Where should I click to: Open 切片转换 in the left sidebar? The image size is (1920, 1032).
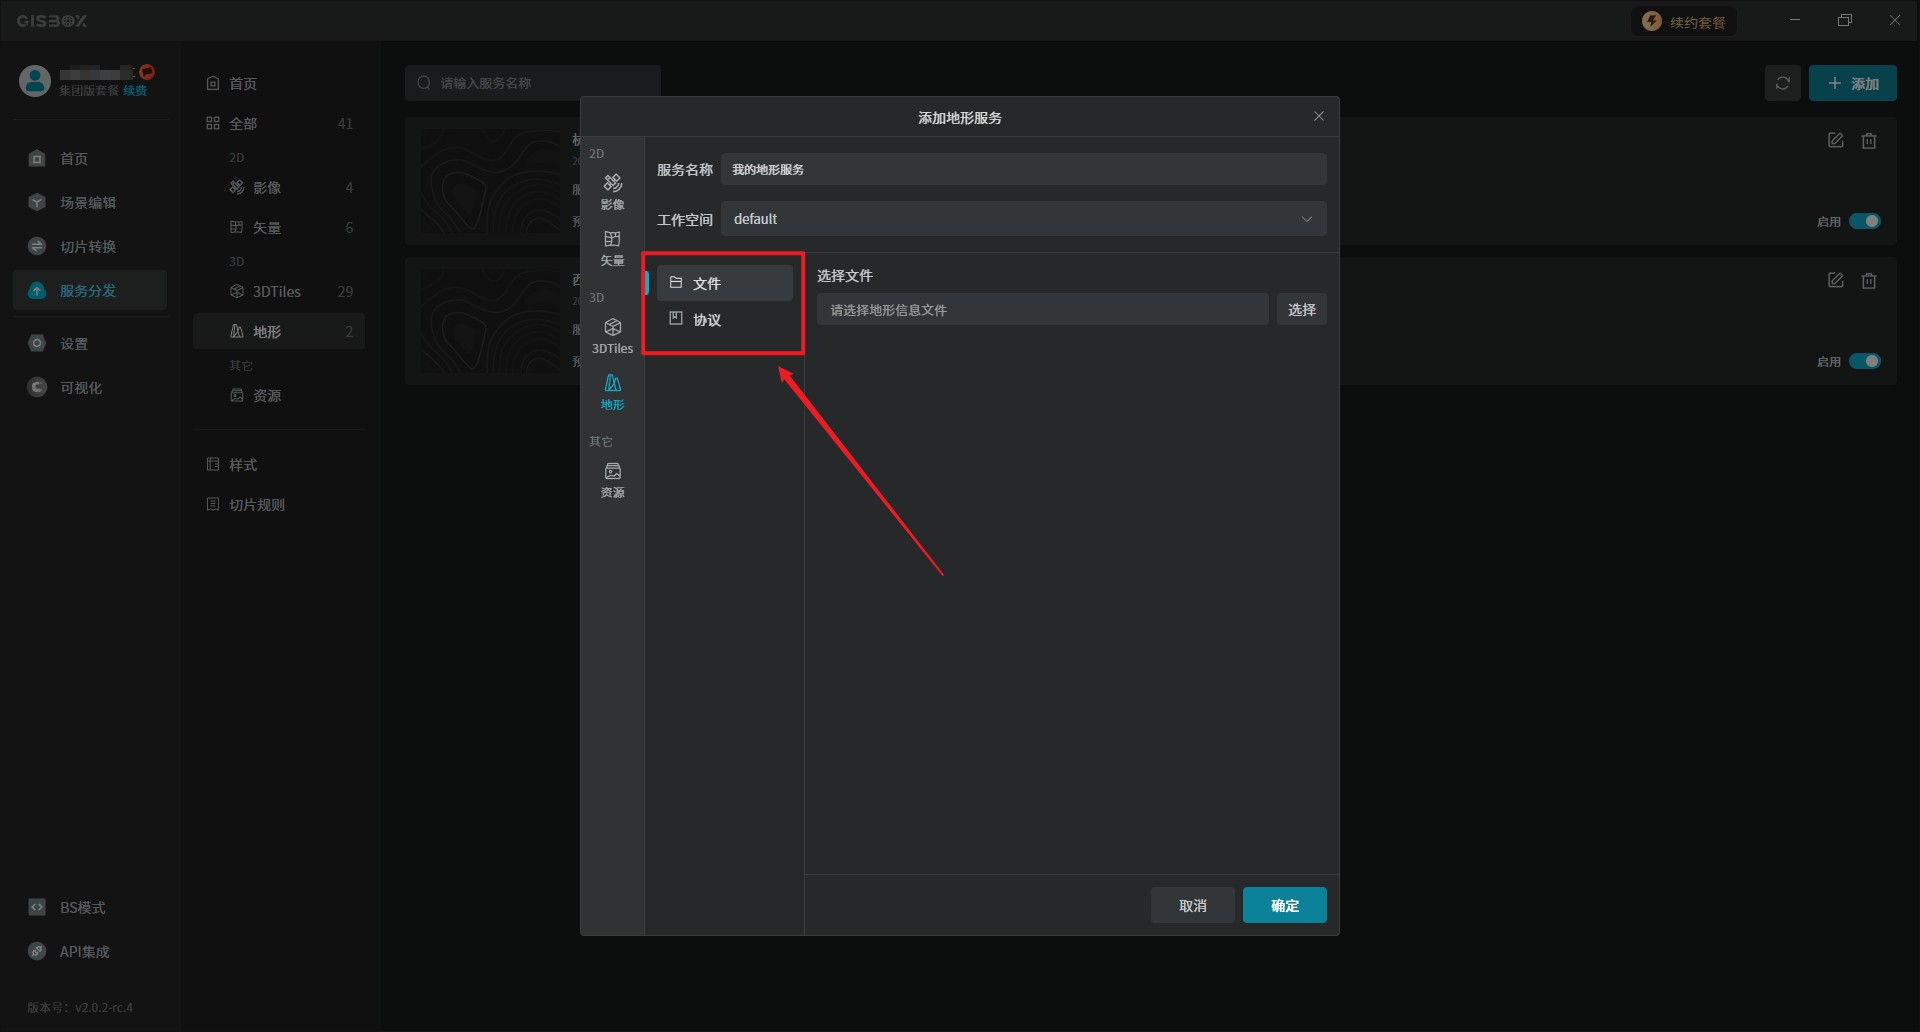point(88,247)
